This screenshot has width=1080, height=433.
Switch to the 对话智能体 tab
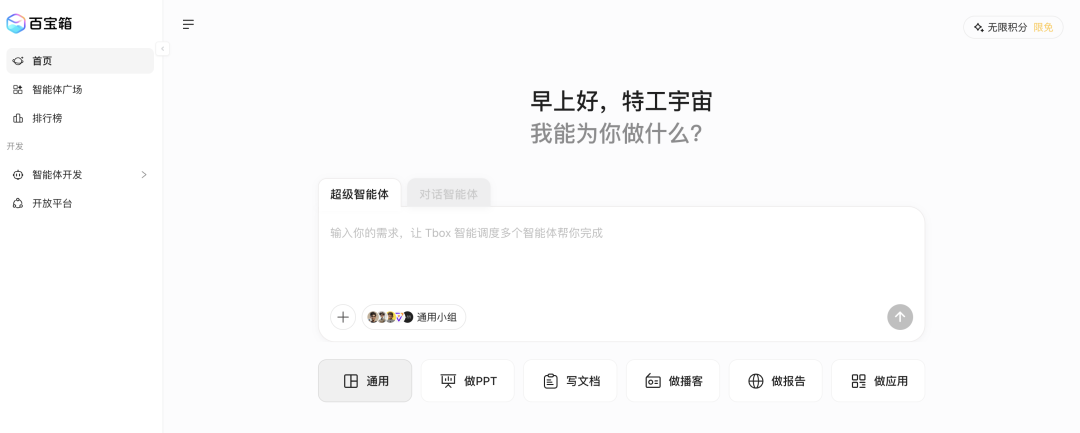point(448,193)
